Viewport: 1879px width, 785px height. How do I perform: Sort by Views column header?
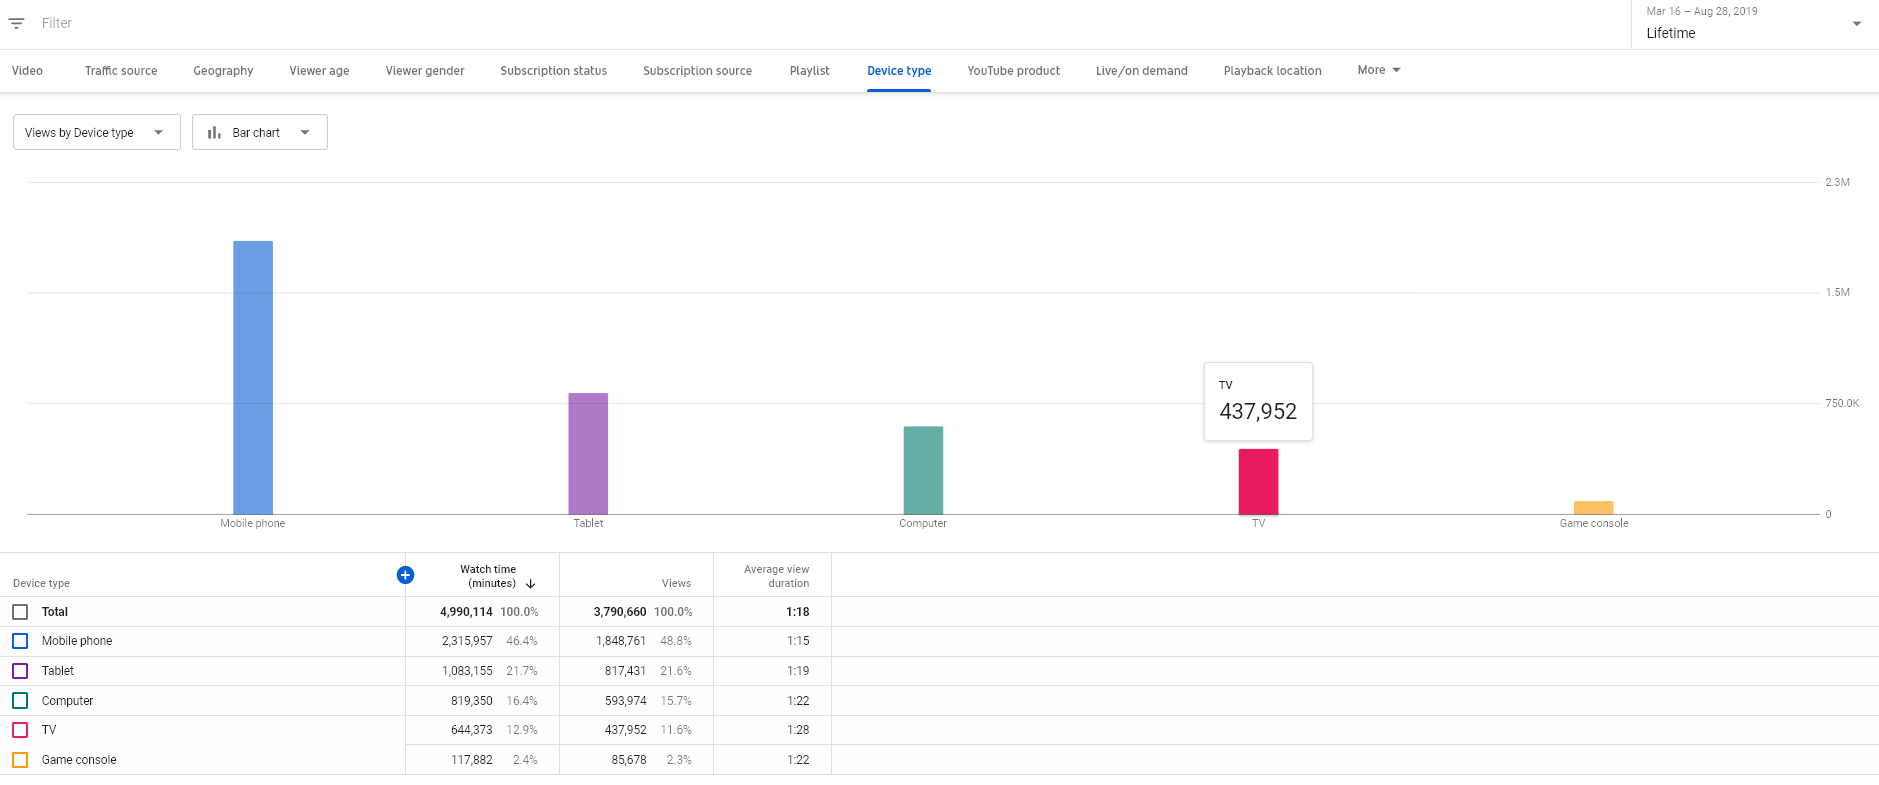(676, 583)
